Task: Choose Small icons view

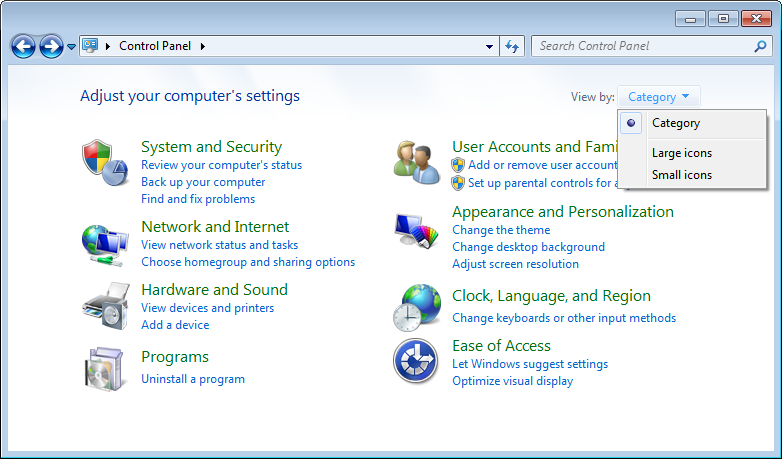Action: coord(682,175)
